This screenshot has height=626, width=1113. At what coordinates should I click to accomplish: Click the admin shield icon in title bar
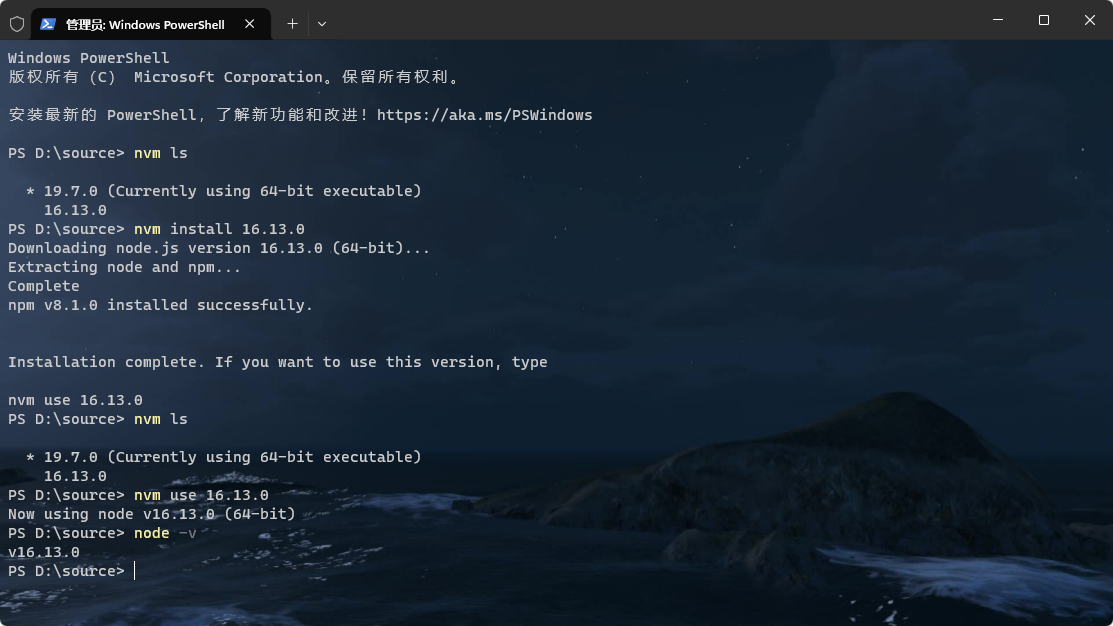pos(17,24)
